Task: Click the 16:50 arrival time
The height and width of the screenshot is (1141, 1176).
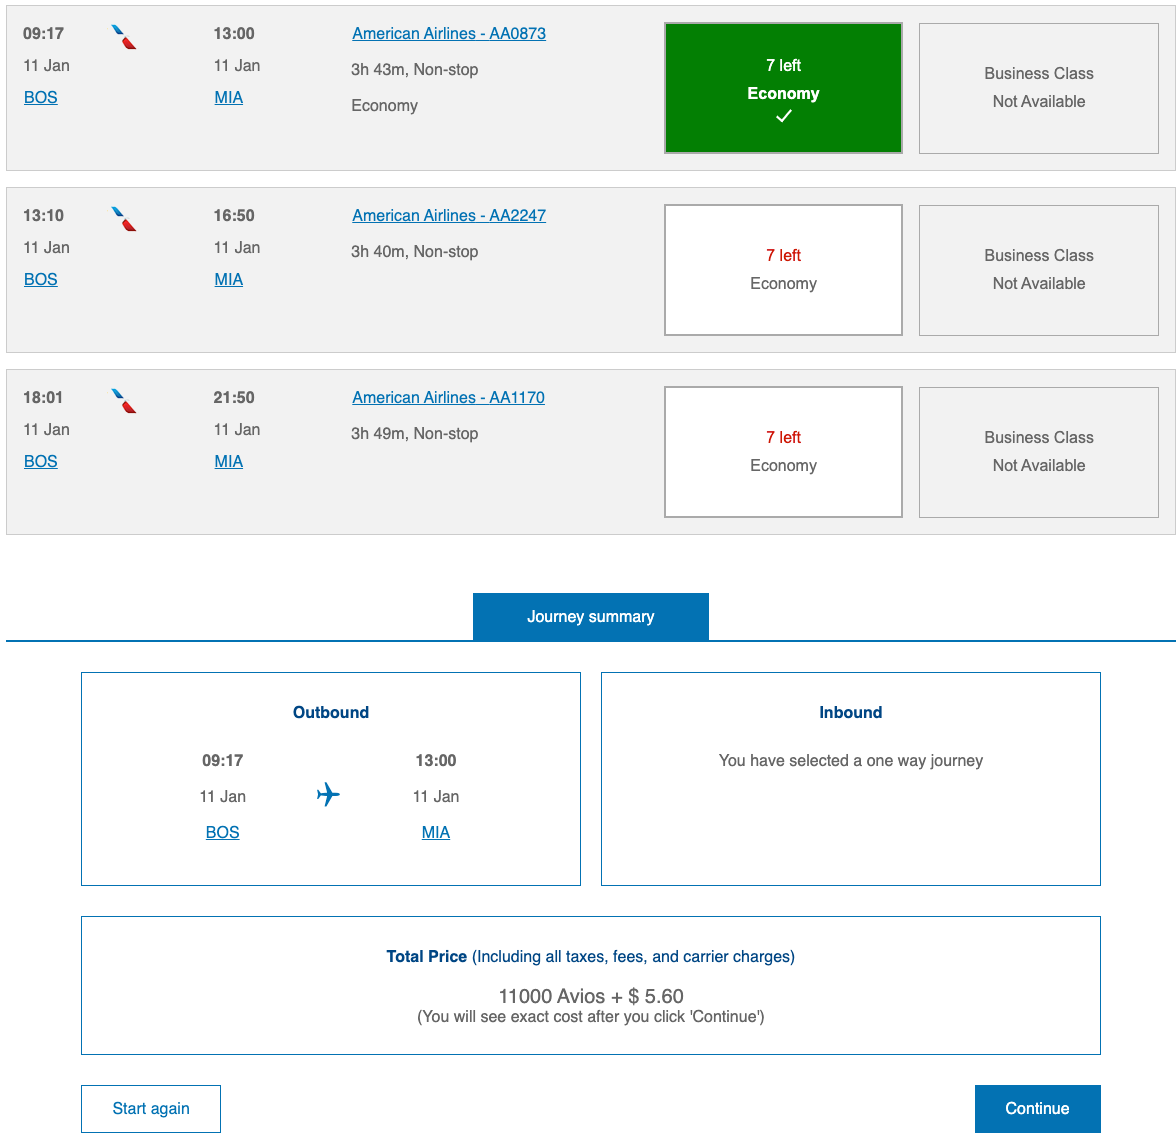Action: pyautogui.click(x=234, y=216)
